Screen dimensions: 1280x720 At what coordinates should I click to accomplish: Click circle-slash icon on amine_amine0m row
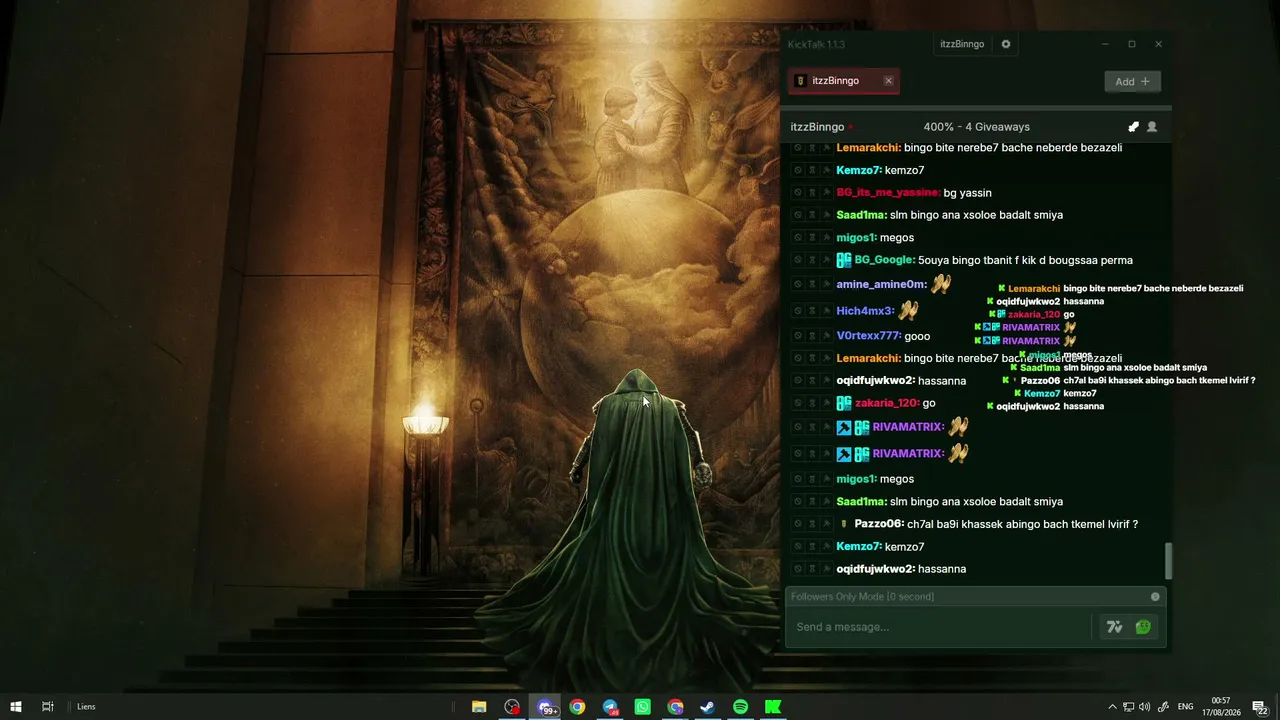point(798,285)
